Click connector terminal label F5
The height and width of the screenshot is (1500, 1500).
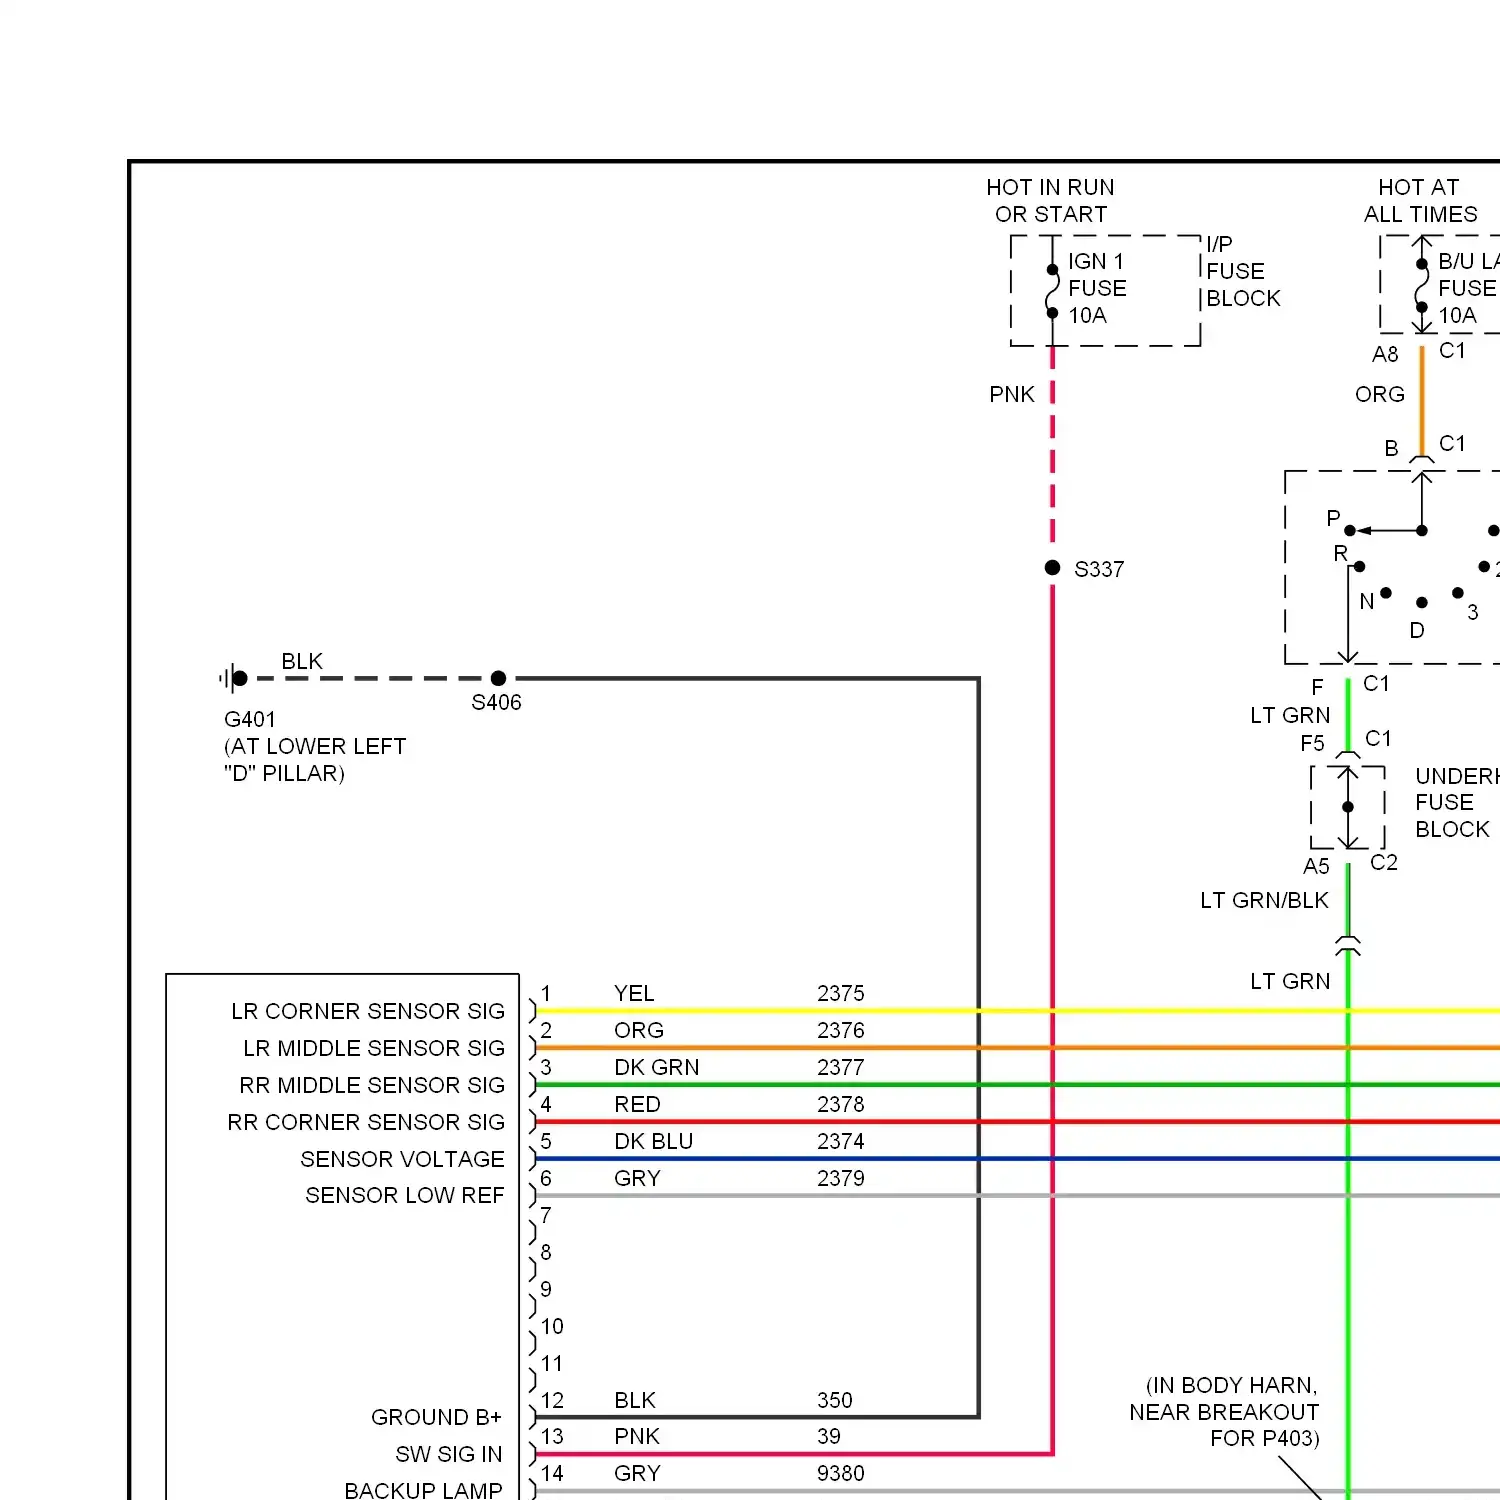coord(1312,743)
